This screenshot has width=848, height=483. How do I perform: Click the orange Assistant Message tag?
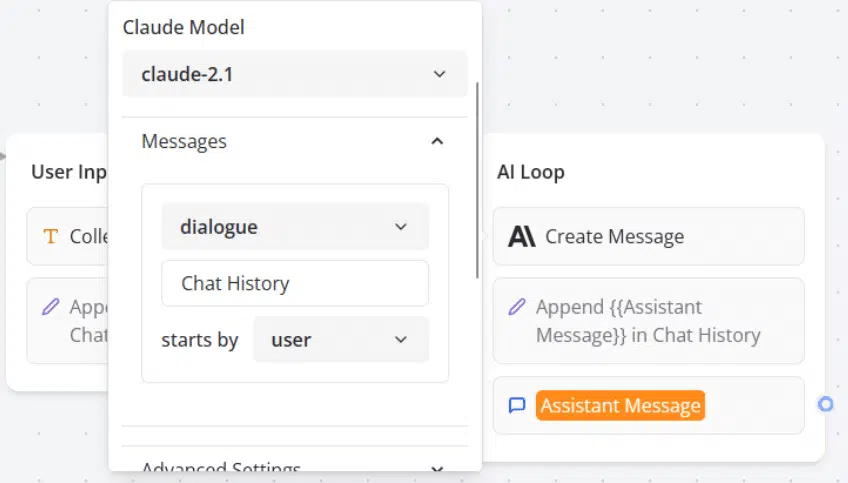click(x=620, y=405)
